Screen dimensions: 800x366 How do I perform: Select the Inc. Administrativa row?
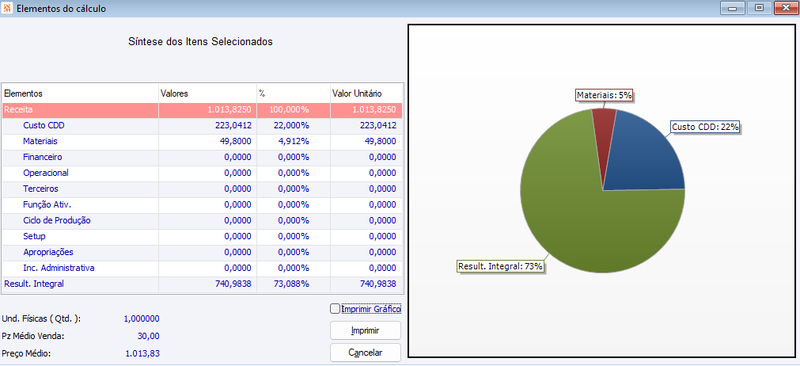tap(203, 268)
